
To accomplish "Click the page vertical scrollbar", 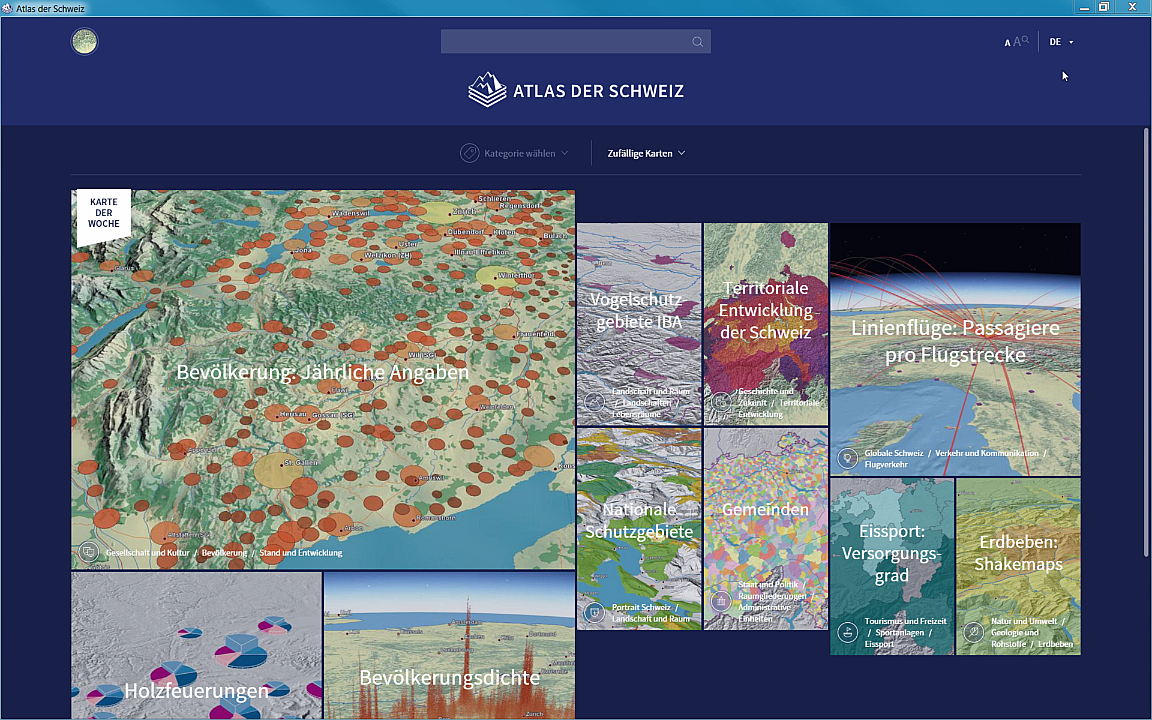I will 1146,342.
